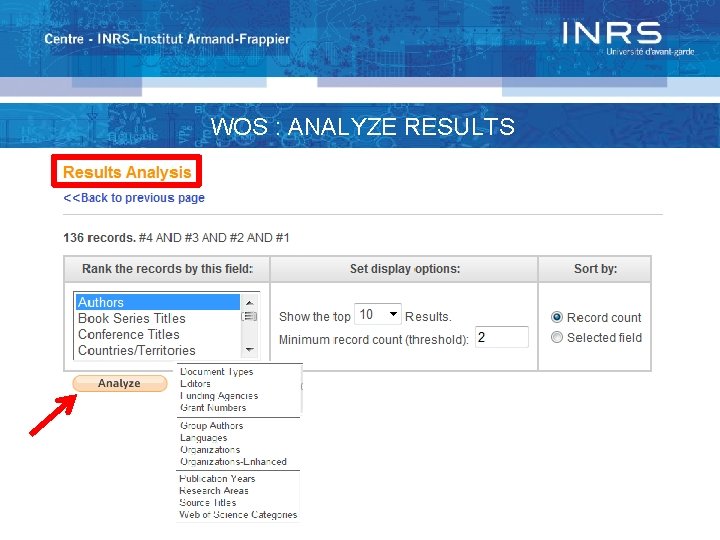Click the 'Set display options:' column header
This screenshot has height=540, width=720.
(x=405, y=269)
